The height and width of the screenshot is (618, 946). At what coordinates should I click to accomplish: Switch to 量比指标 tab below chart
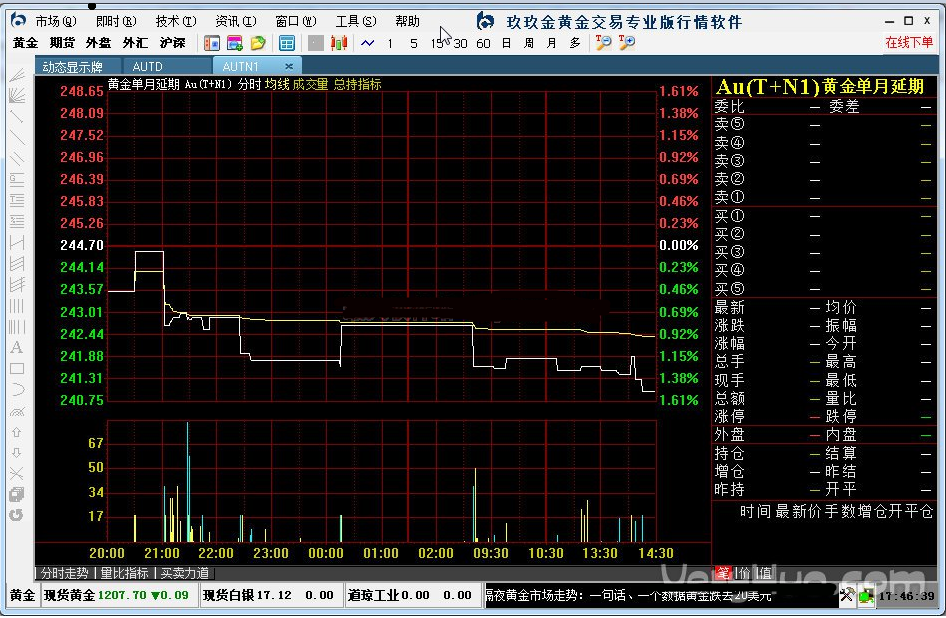point(125,573)
